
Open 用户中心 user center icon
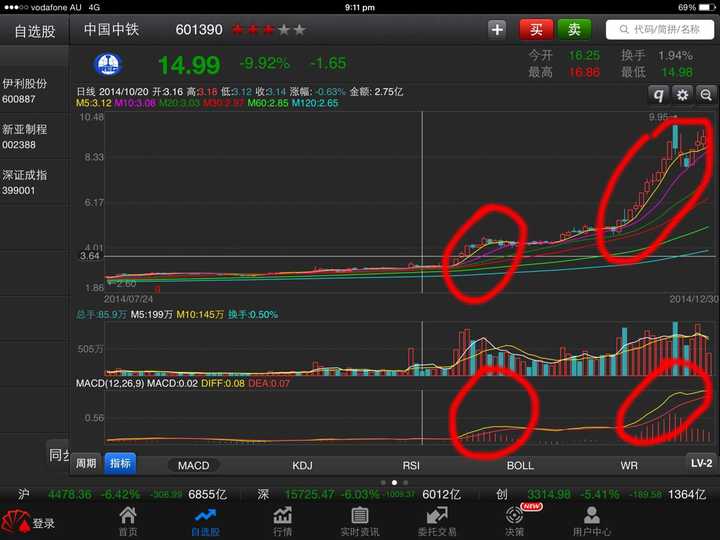(x=591, y=522)
